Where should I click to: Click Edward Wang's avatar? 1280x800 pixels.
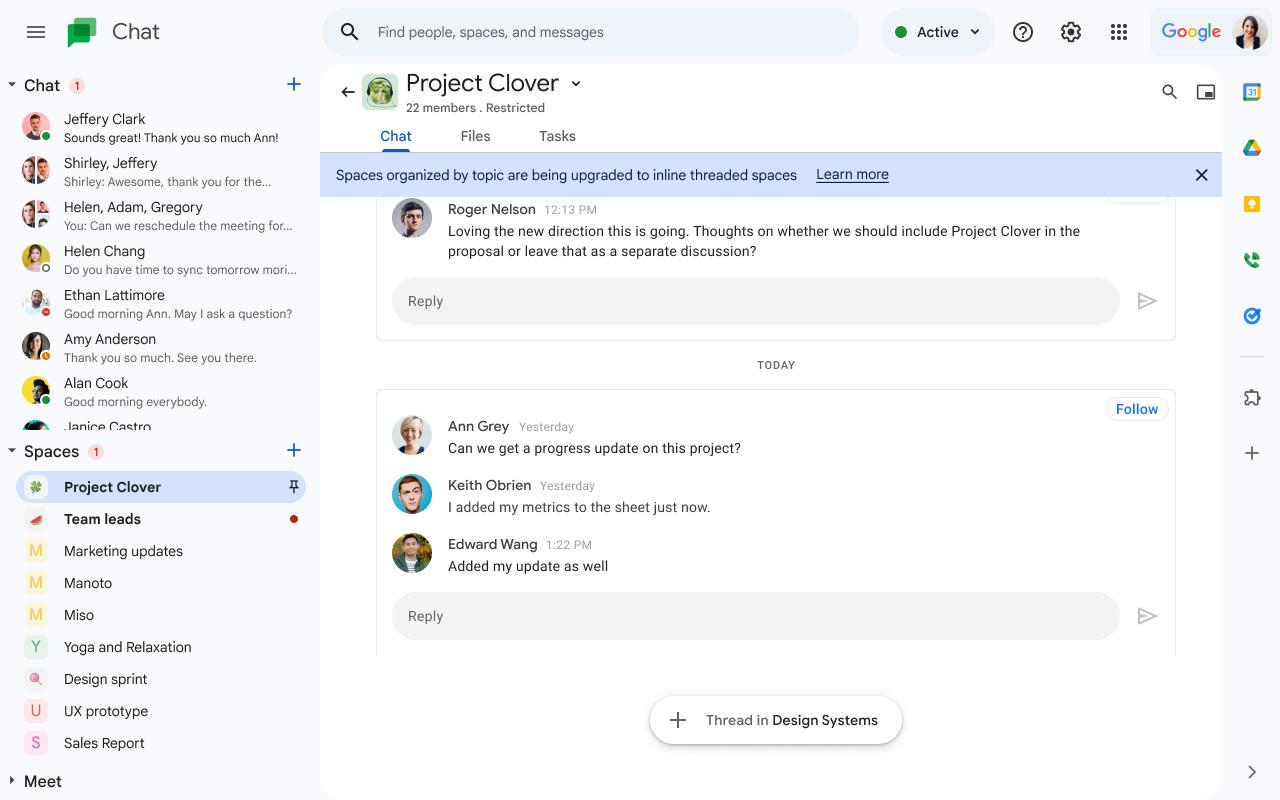click(412, 553)
